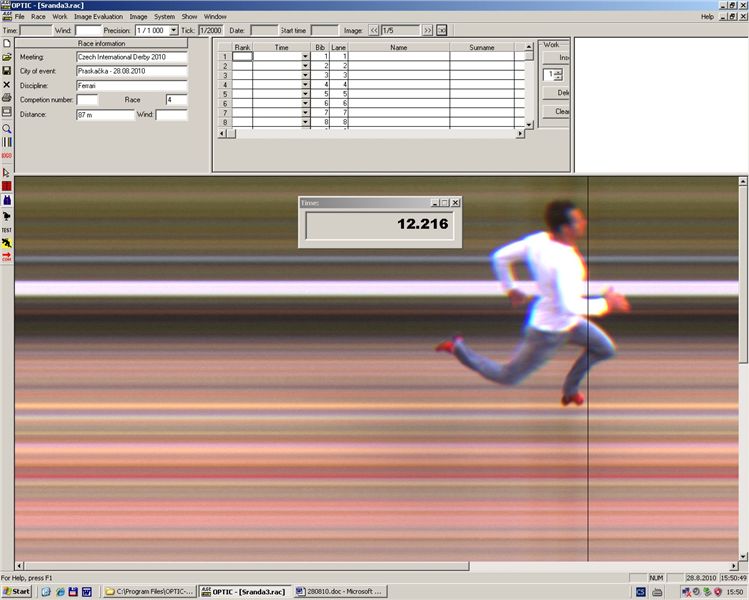Open the Time dropdown in results row 8
Screen dimensions: 749x600
pos(305,122)
